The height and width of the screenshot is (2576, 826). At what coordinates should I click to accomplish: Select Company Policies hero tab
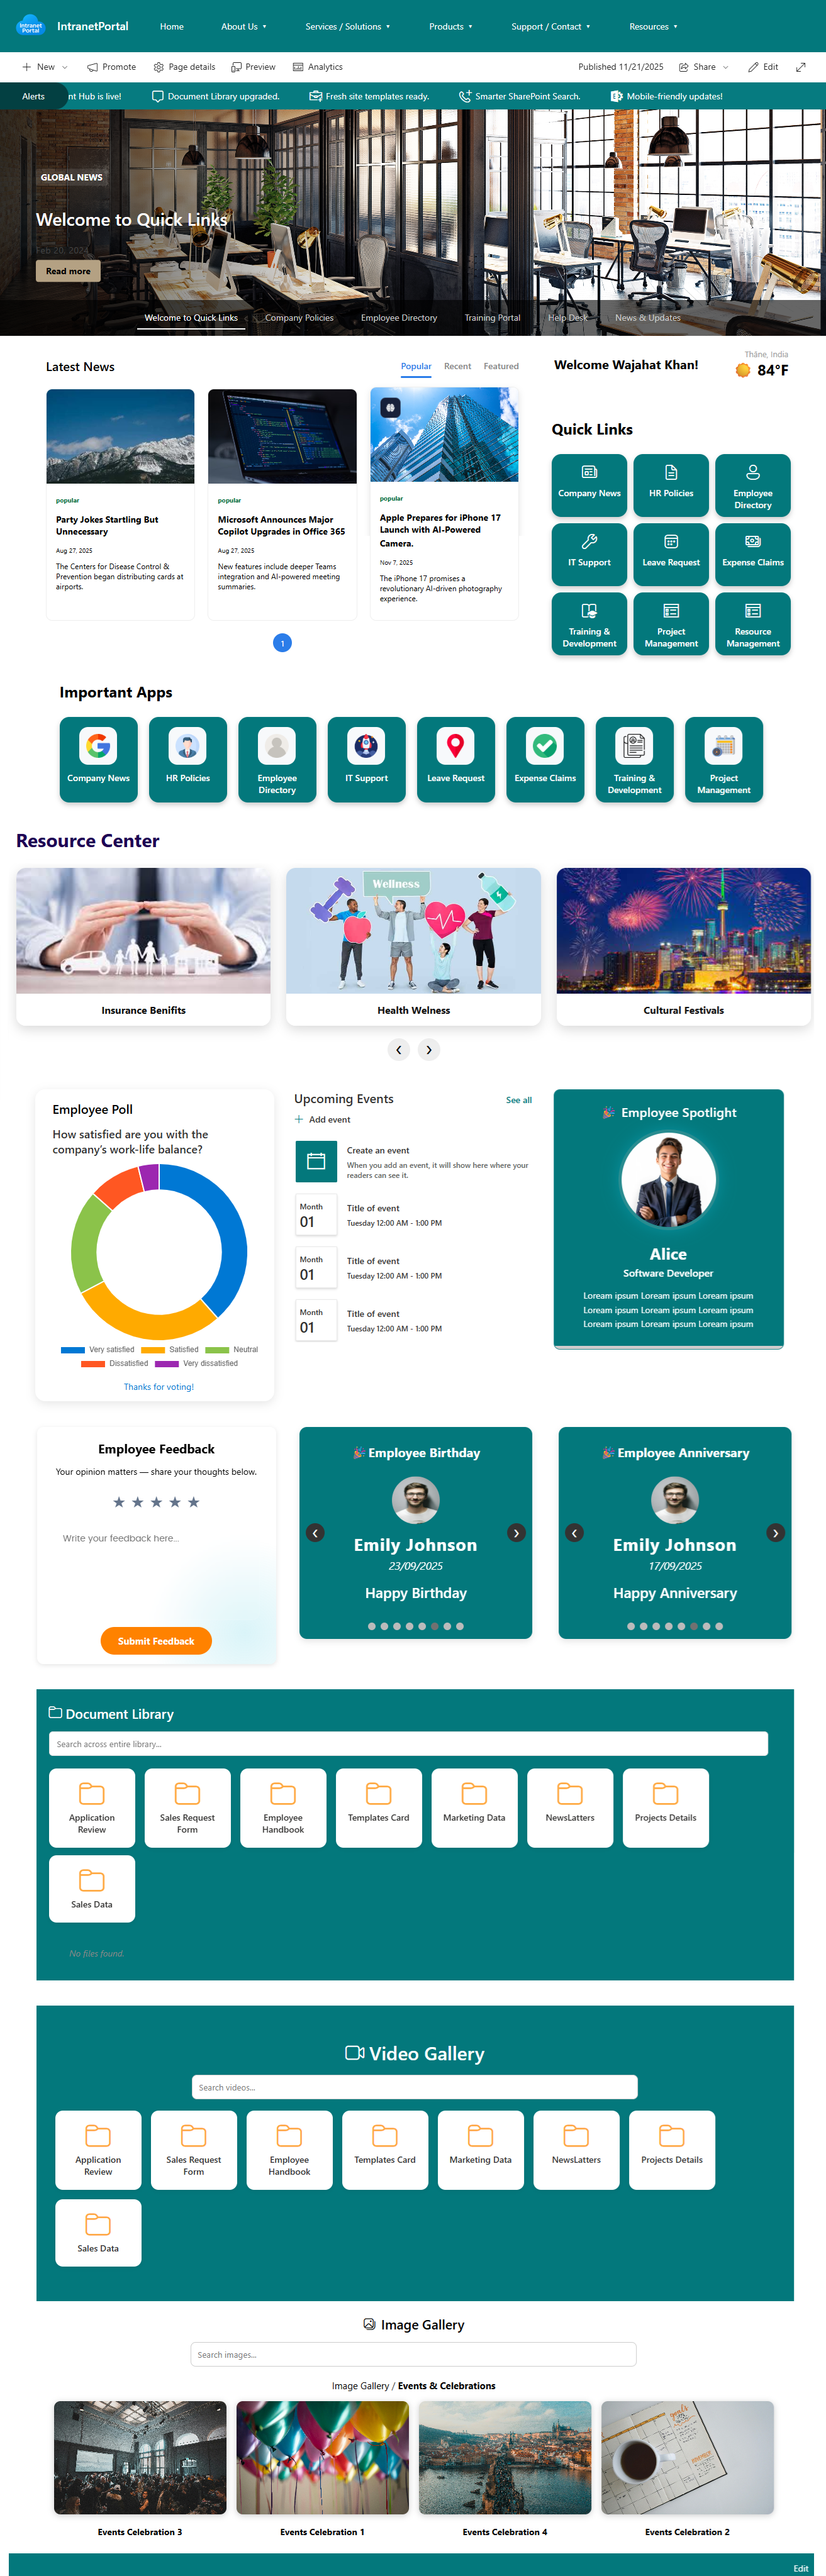click(299, 318)
